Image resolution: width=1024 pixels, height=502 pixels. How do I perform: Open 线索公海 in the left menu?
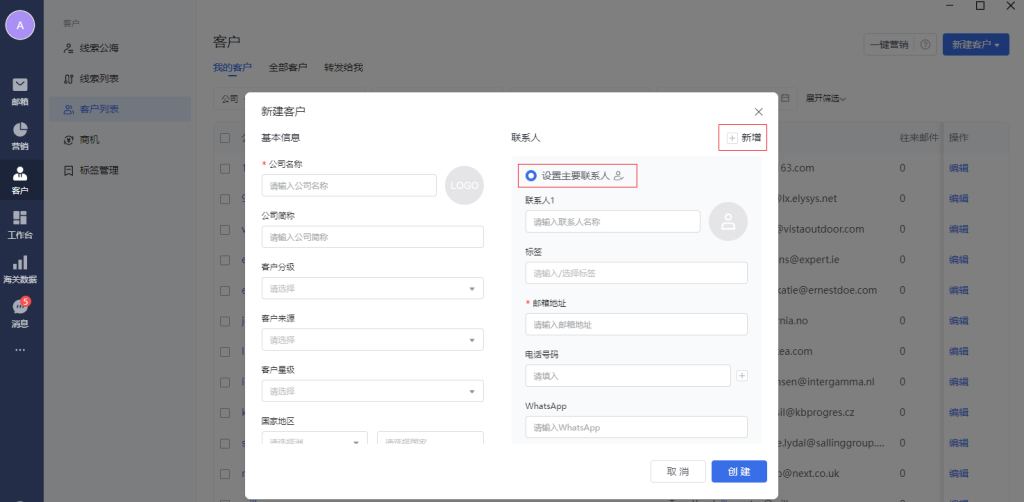click(105, 48)
